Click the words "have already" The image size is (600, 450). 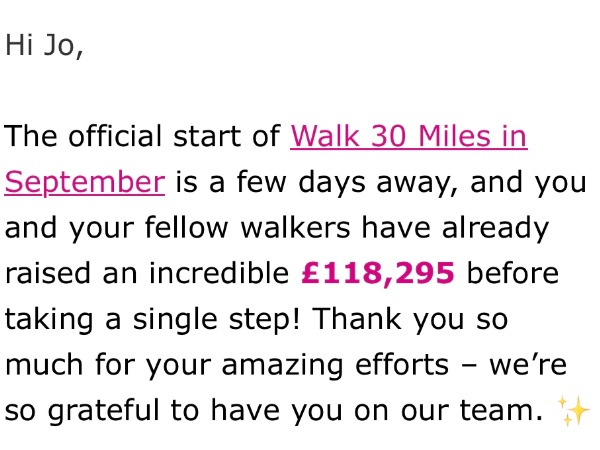coord(475,228)
